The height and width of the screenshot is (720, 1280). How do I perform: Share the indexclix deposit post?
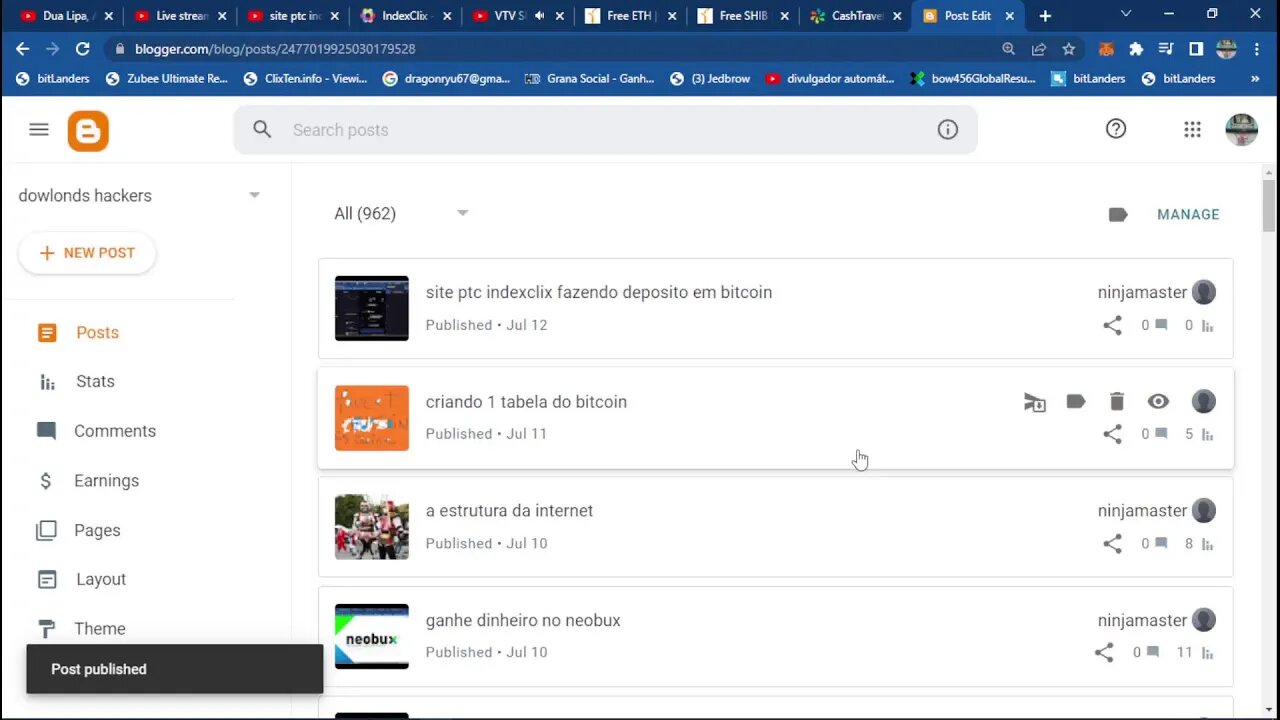[x=1112, y=325]
